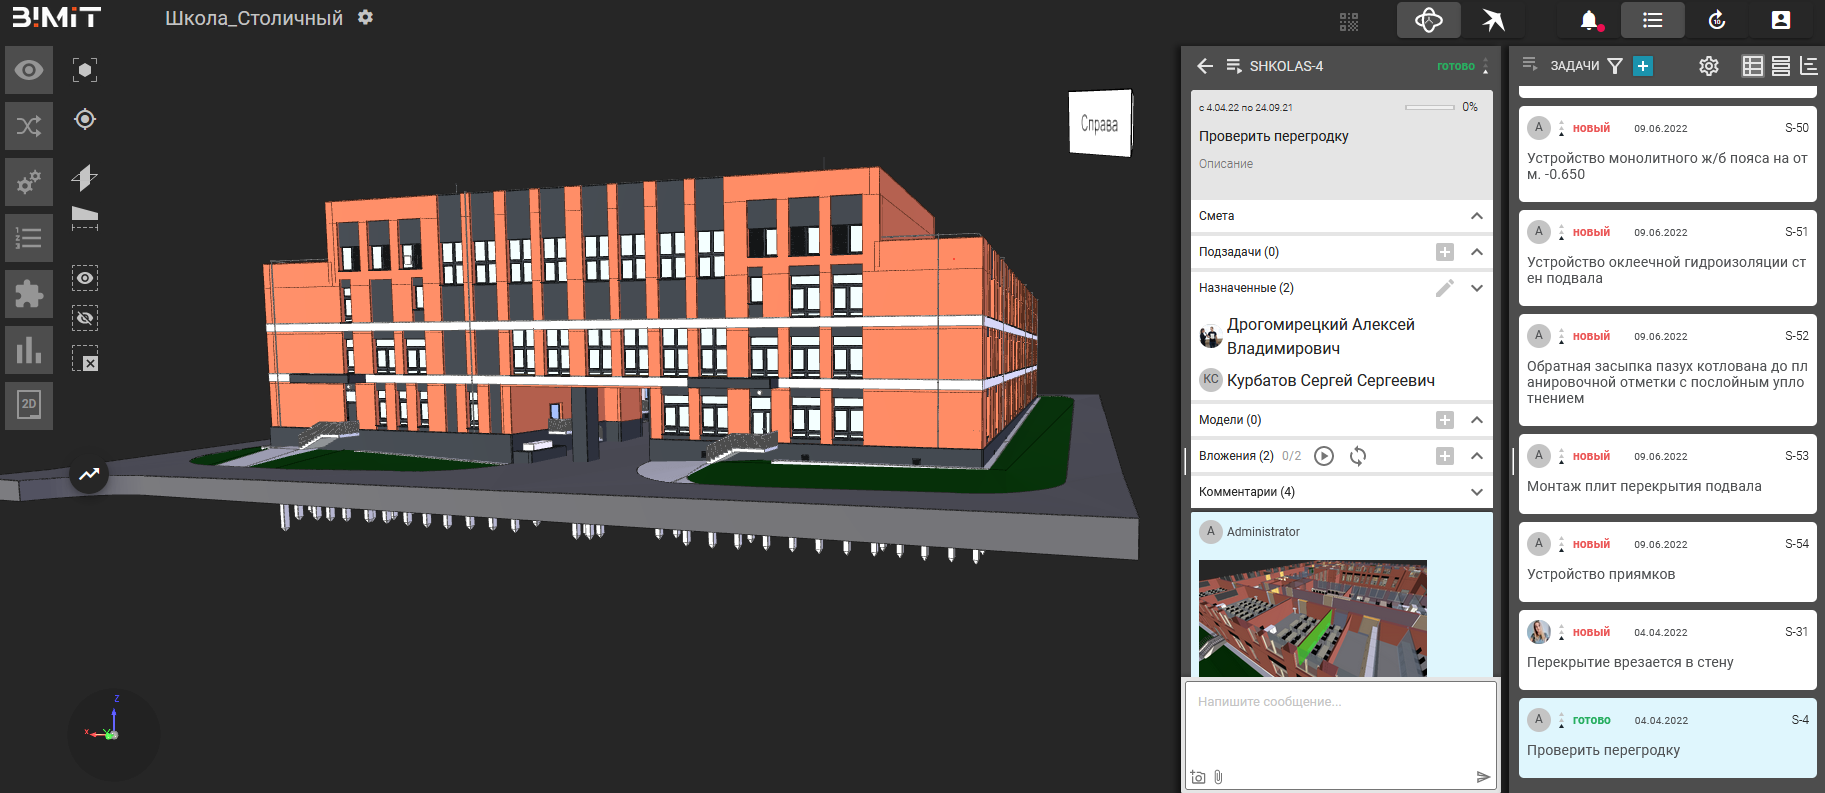Click the notifications bell
The height and width of the screenshot is (793, 1825).
(x=1589, y=20)
